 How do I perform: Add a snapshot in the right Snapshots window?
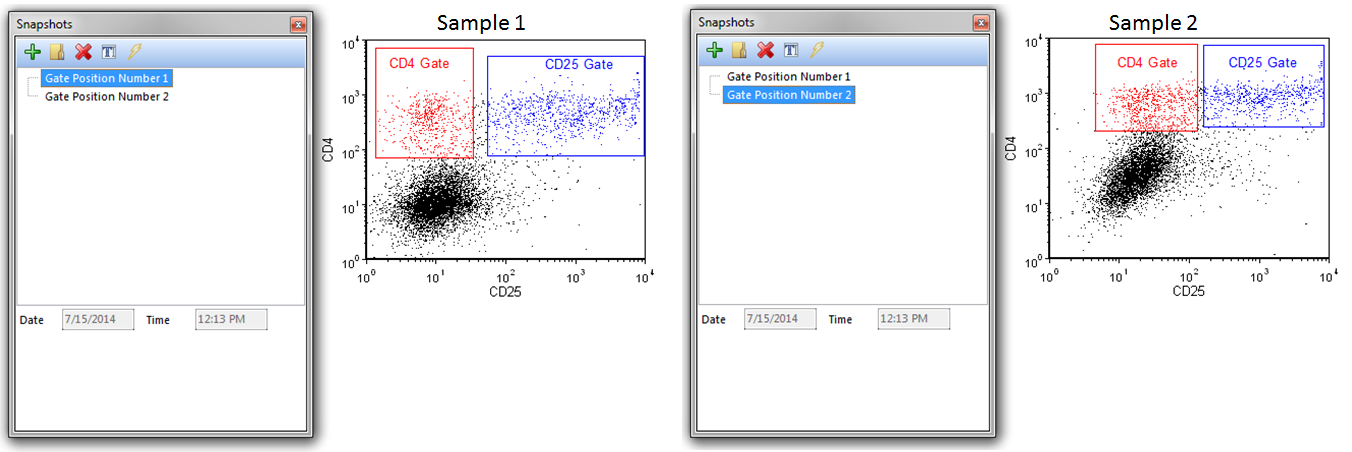714,50
